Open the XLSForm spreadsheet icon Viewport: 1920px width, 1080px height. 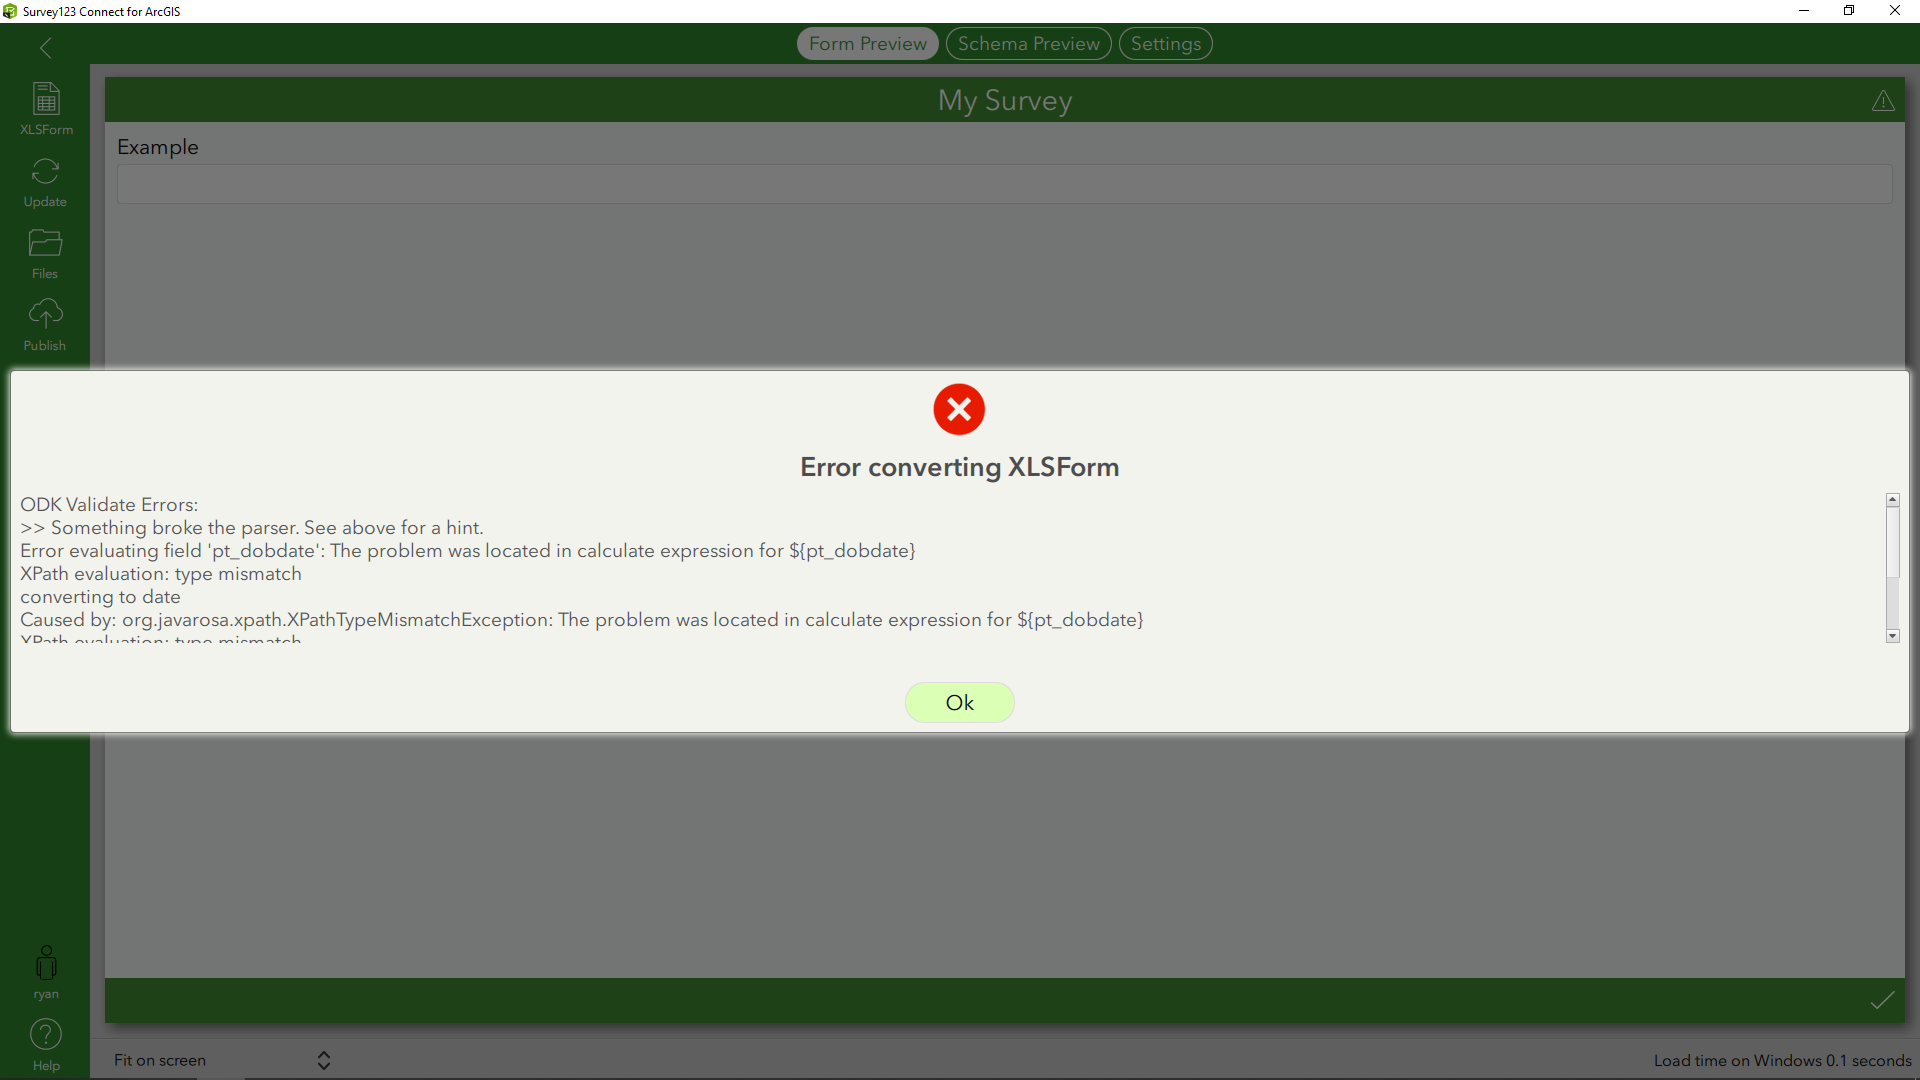click(46, 100)
